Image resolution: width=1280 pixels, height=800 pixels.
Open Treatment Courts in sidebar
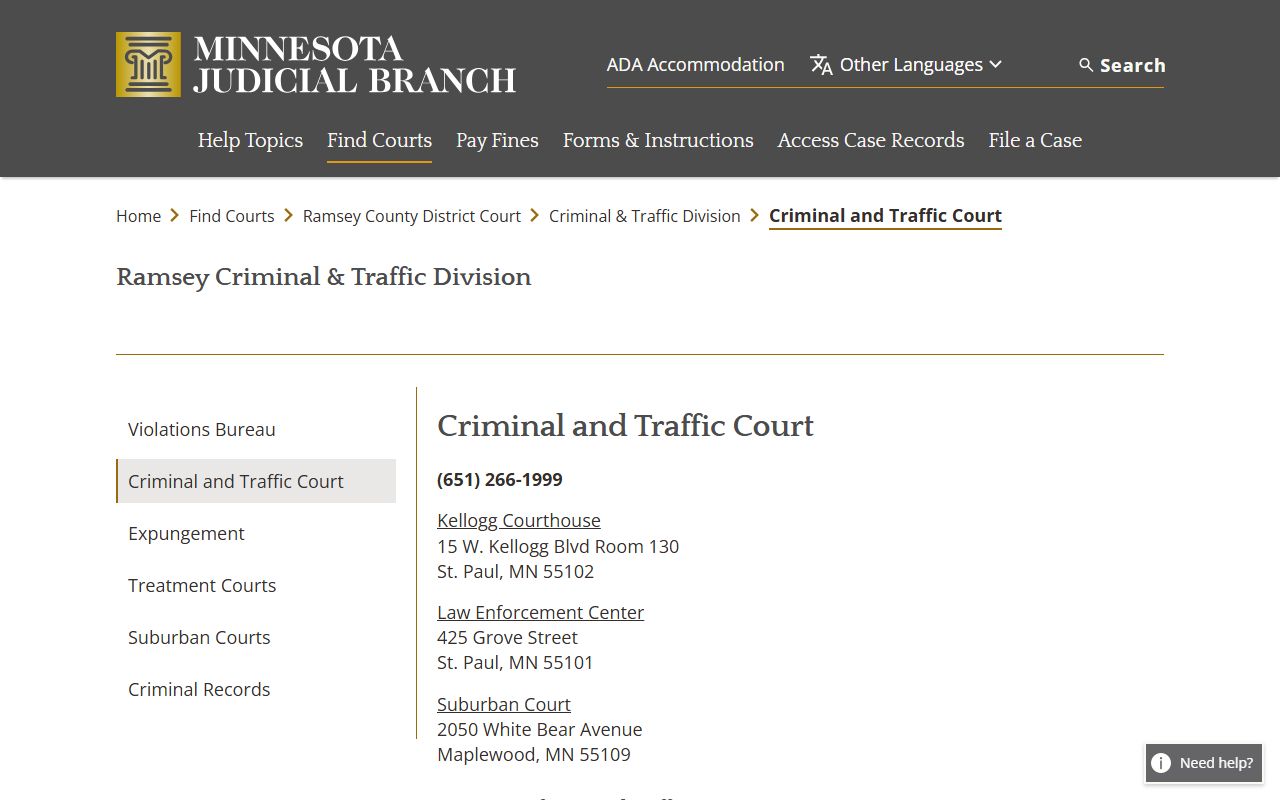click(x=256, y=585)
